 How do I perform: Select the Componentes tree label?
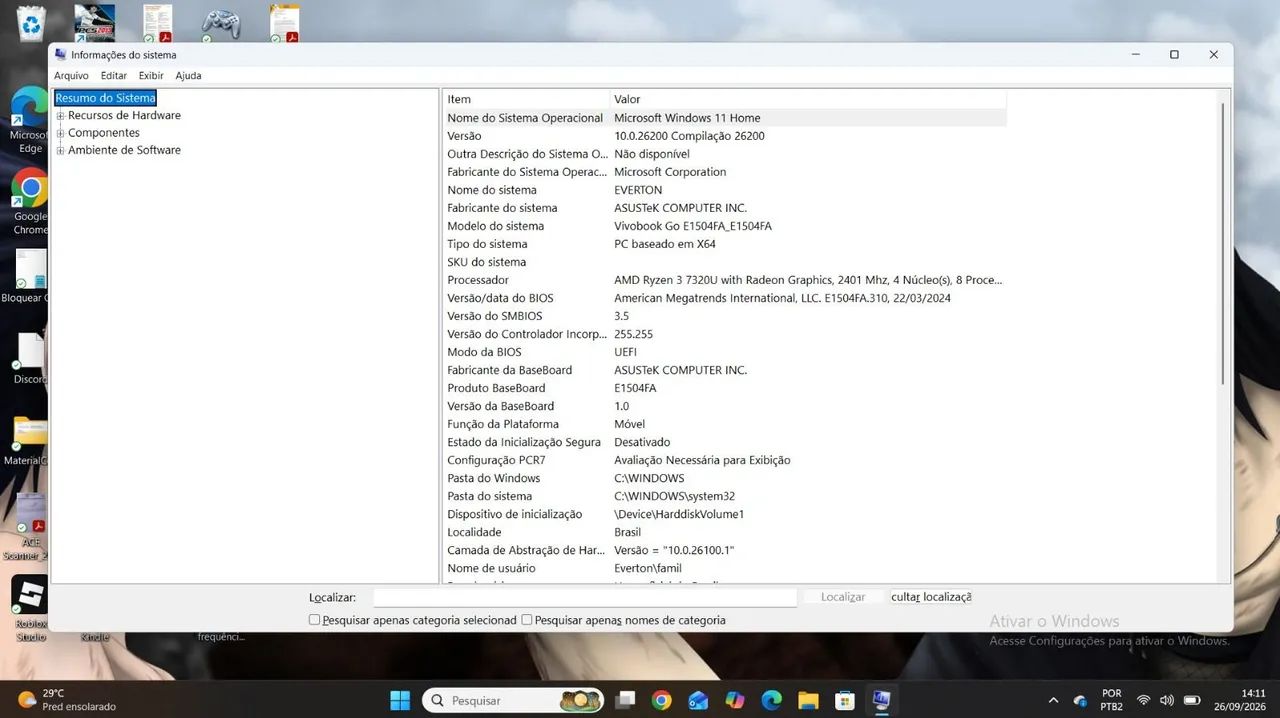[104, 133]
